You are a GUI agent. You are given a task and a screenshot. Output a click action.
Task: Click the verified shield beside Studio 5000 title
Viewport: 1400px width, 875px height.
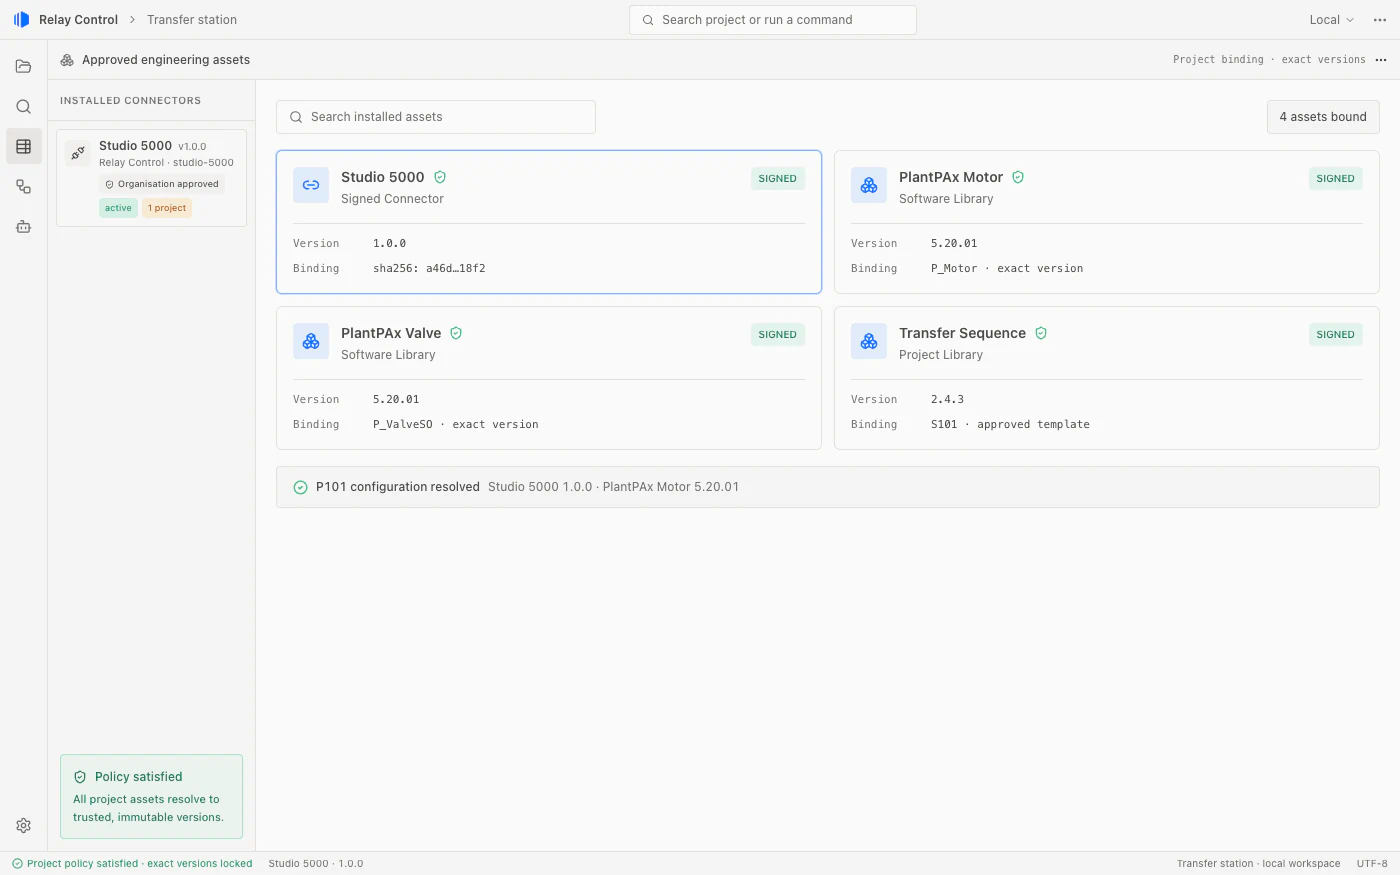click(x=440, y=177)
